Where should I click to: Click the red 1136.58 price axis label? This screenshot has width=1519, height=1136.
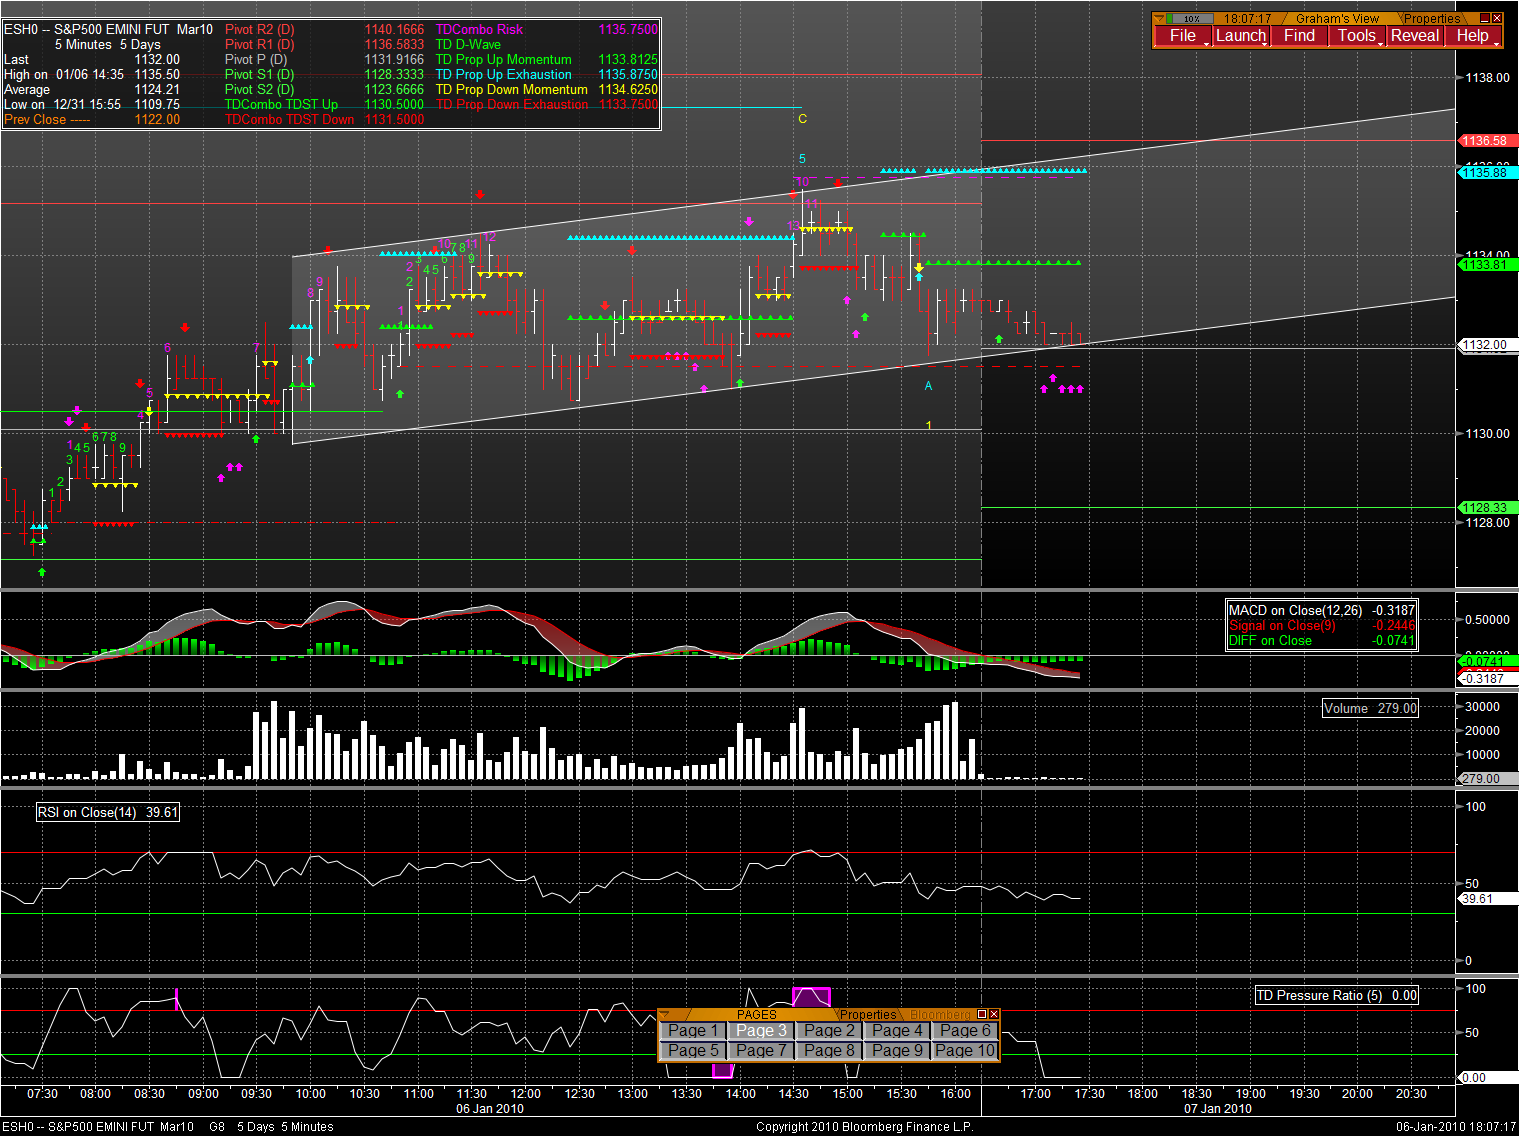pos(1487,141)
